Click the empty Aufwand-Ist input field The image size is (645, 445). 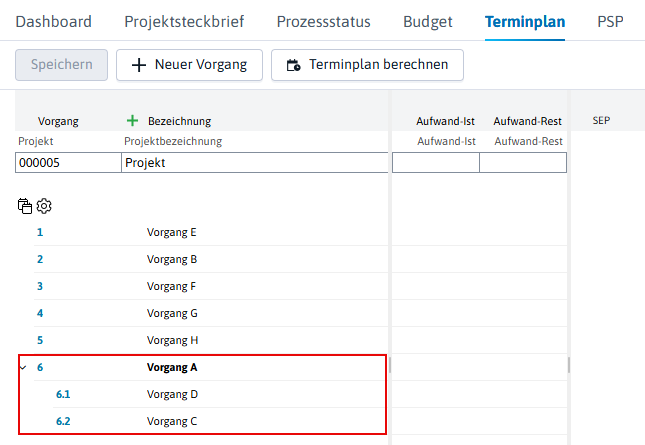[x=436, y=162]
